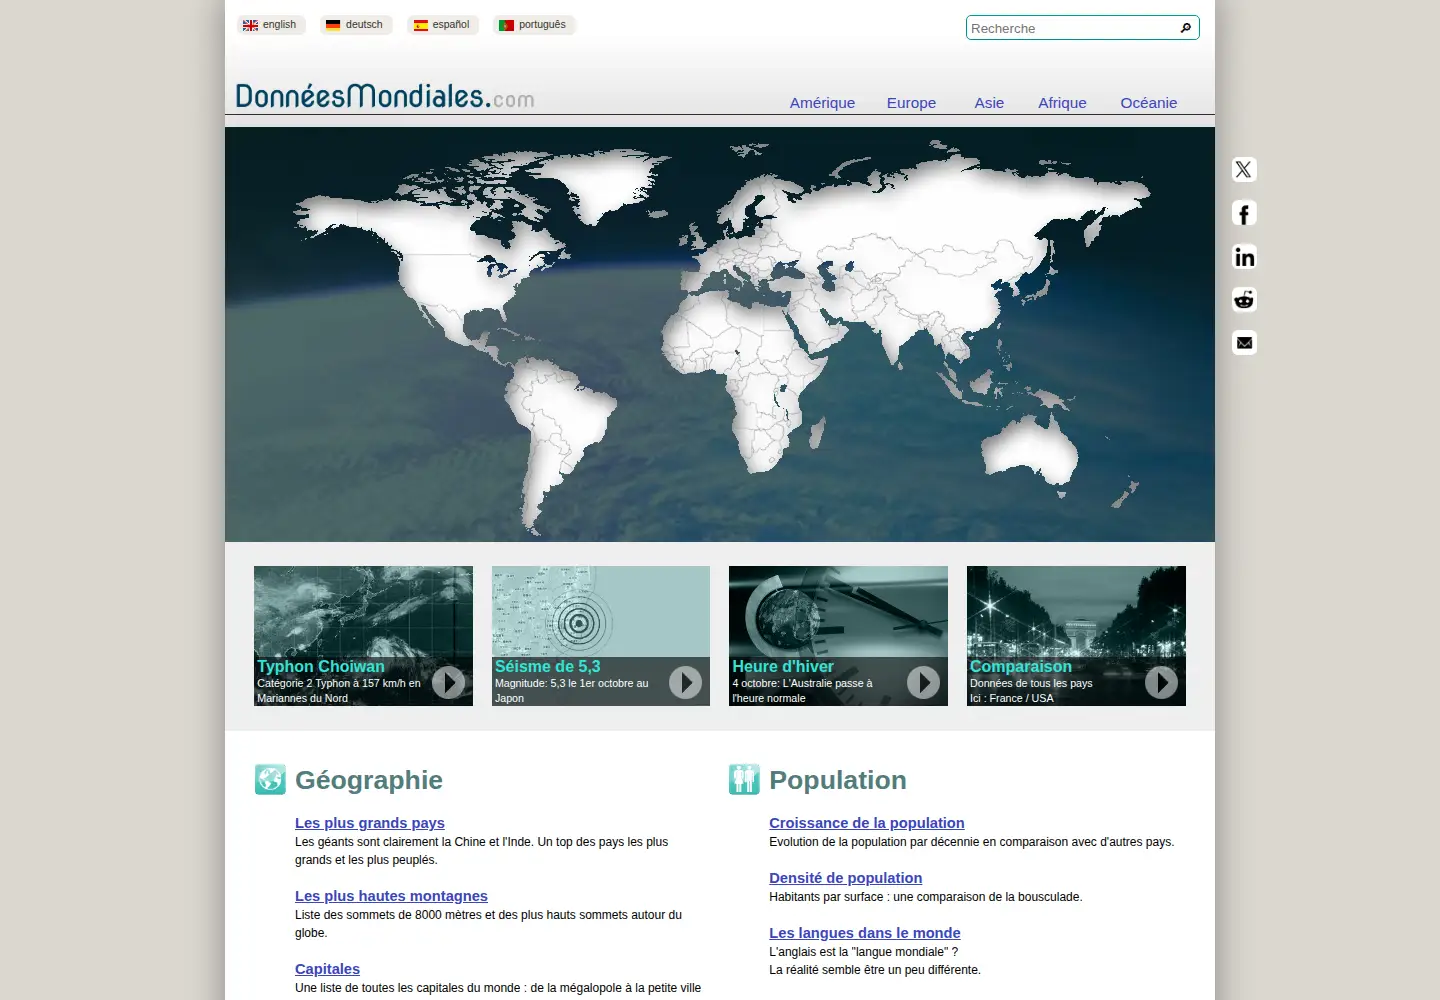
Task: Open Les plus grands pays link
Action: click(x=370, y=823)
